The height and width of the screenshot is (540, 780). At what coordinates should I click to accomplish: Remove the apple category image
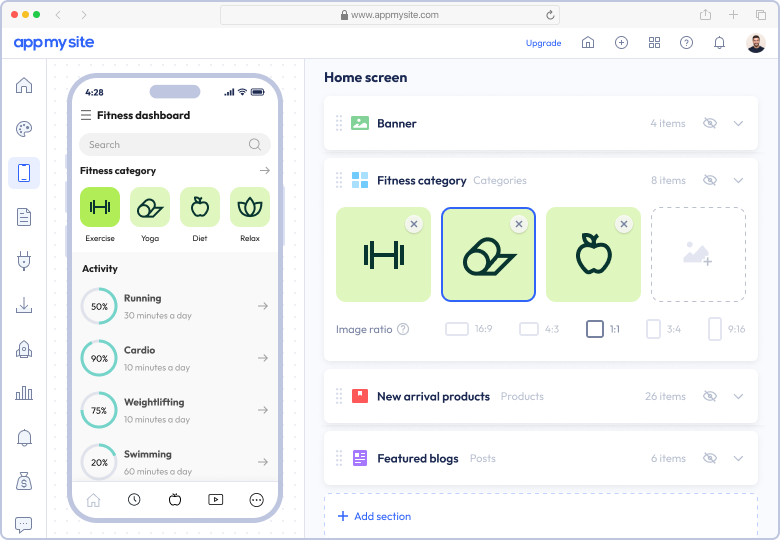pyautogui.click(x=624, y=224)
